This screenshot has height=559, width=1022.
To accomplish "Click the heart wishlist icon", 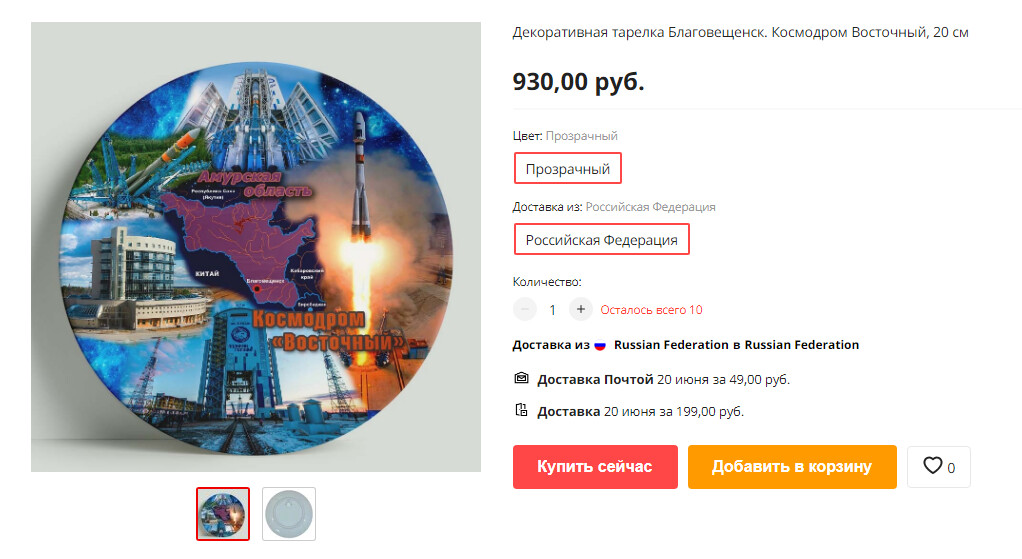I will [x=933, y=465].
